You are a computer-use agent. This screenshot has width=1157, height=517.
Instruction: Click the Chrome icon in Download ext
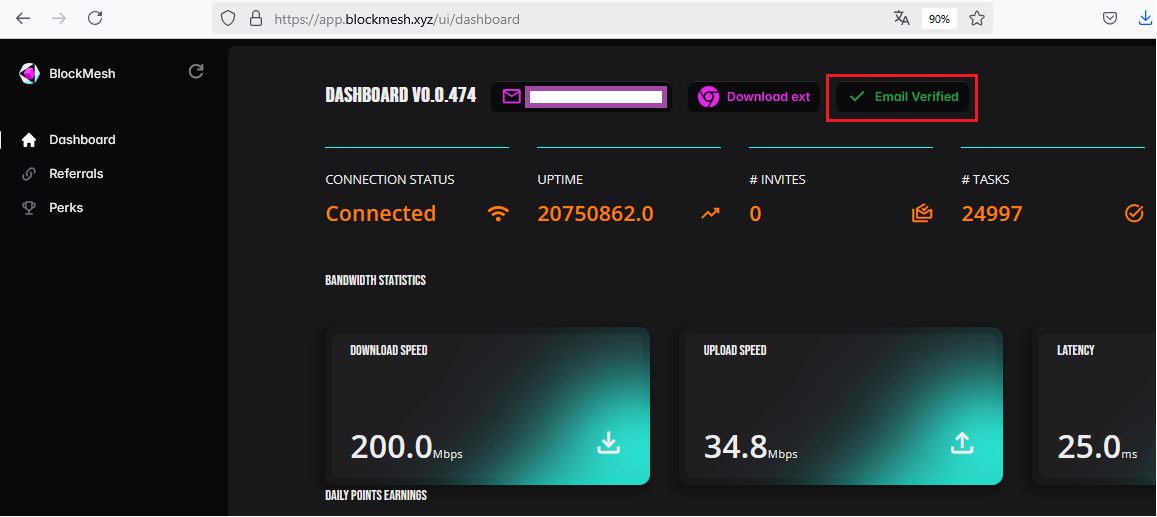click(708, 97)
